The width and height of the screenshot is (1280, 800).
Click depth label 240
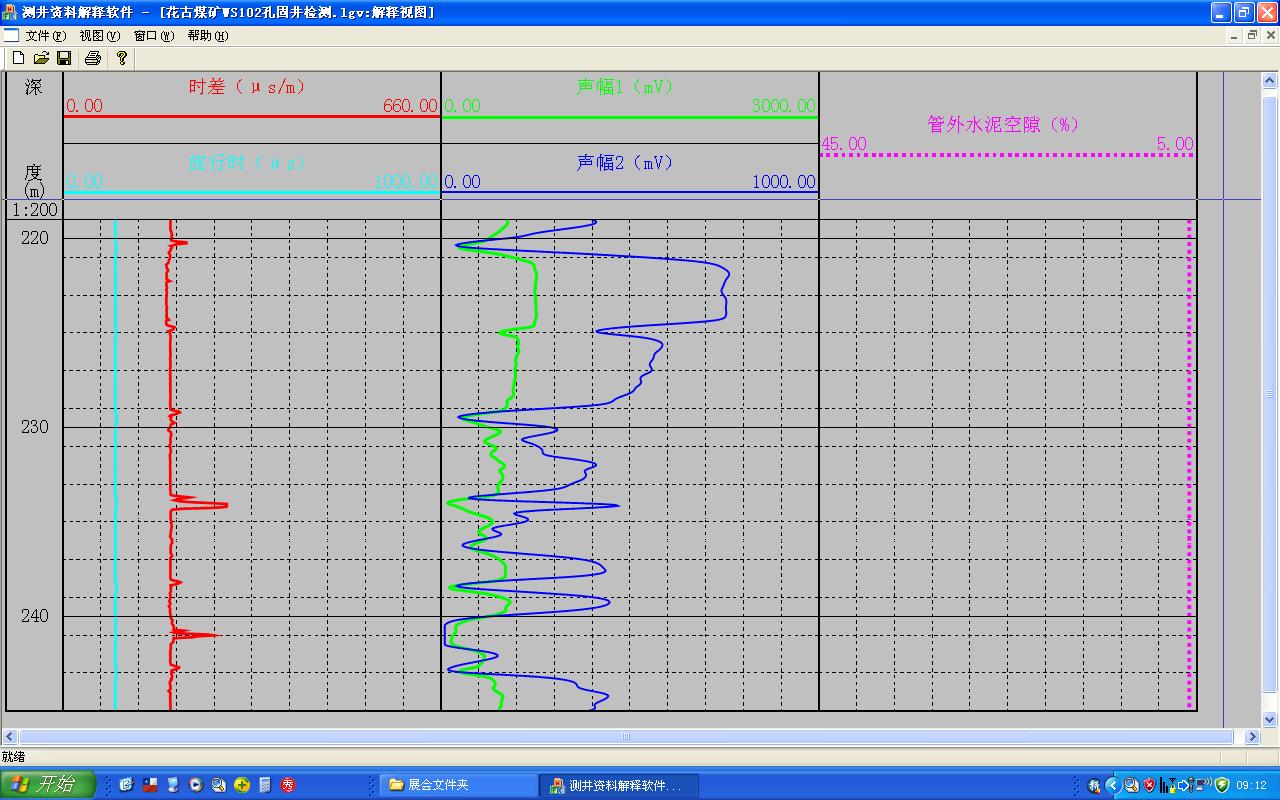click(34, 616)
